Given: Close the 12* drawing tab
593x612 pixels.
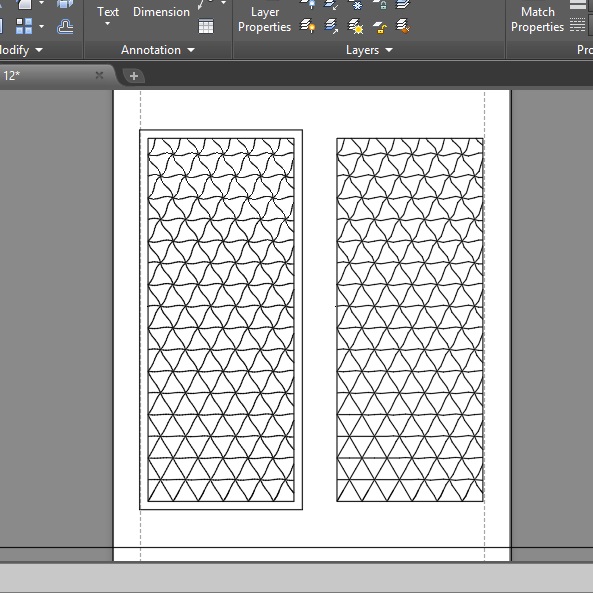Looking at the screenshot, I should [99, 75].
